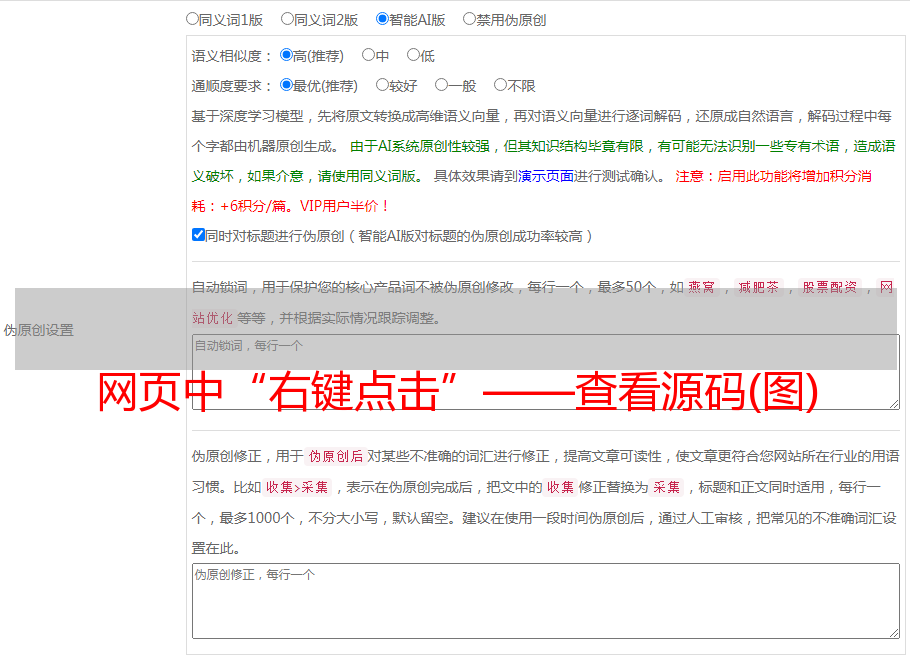The image size is (911, 658).
Task: Set 通顺度要求 to 最优(推荐)
Action: point(287,86)
